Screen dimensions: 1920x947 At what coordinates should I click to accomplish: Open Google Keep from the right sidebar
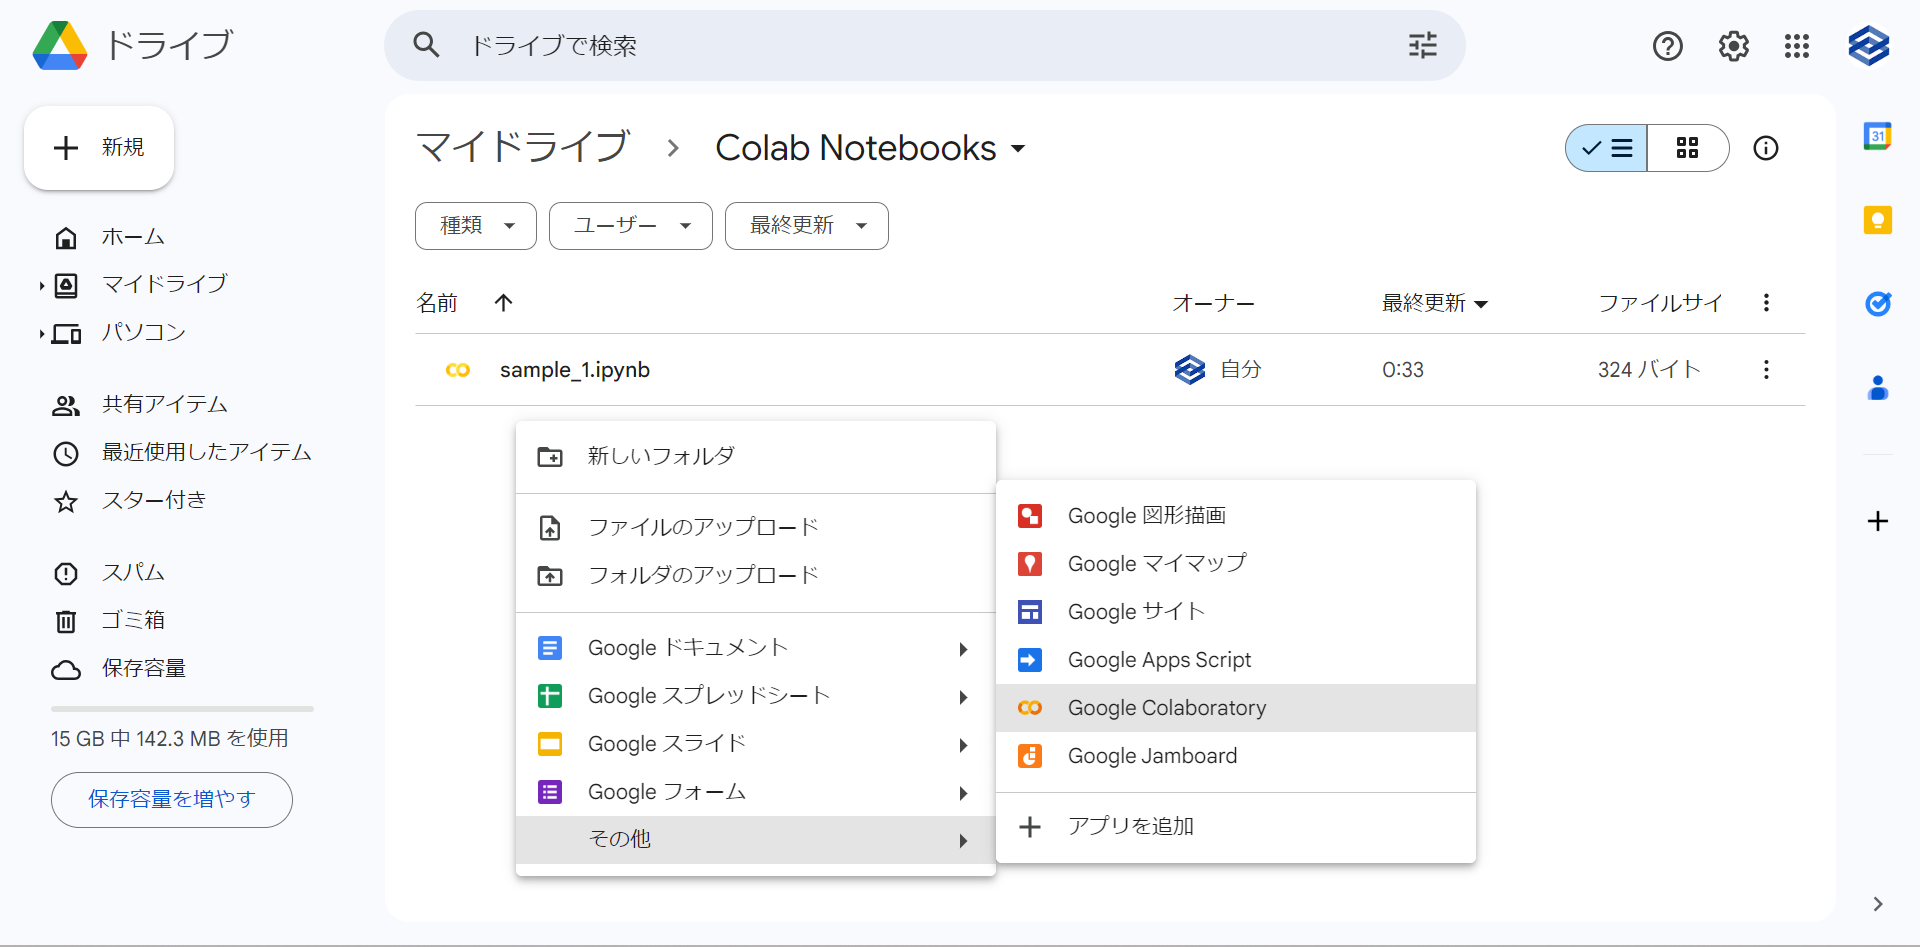[1878, 220]
